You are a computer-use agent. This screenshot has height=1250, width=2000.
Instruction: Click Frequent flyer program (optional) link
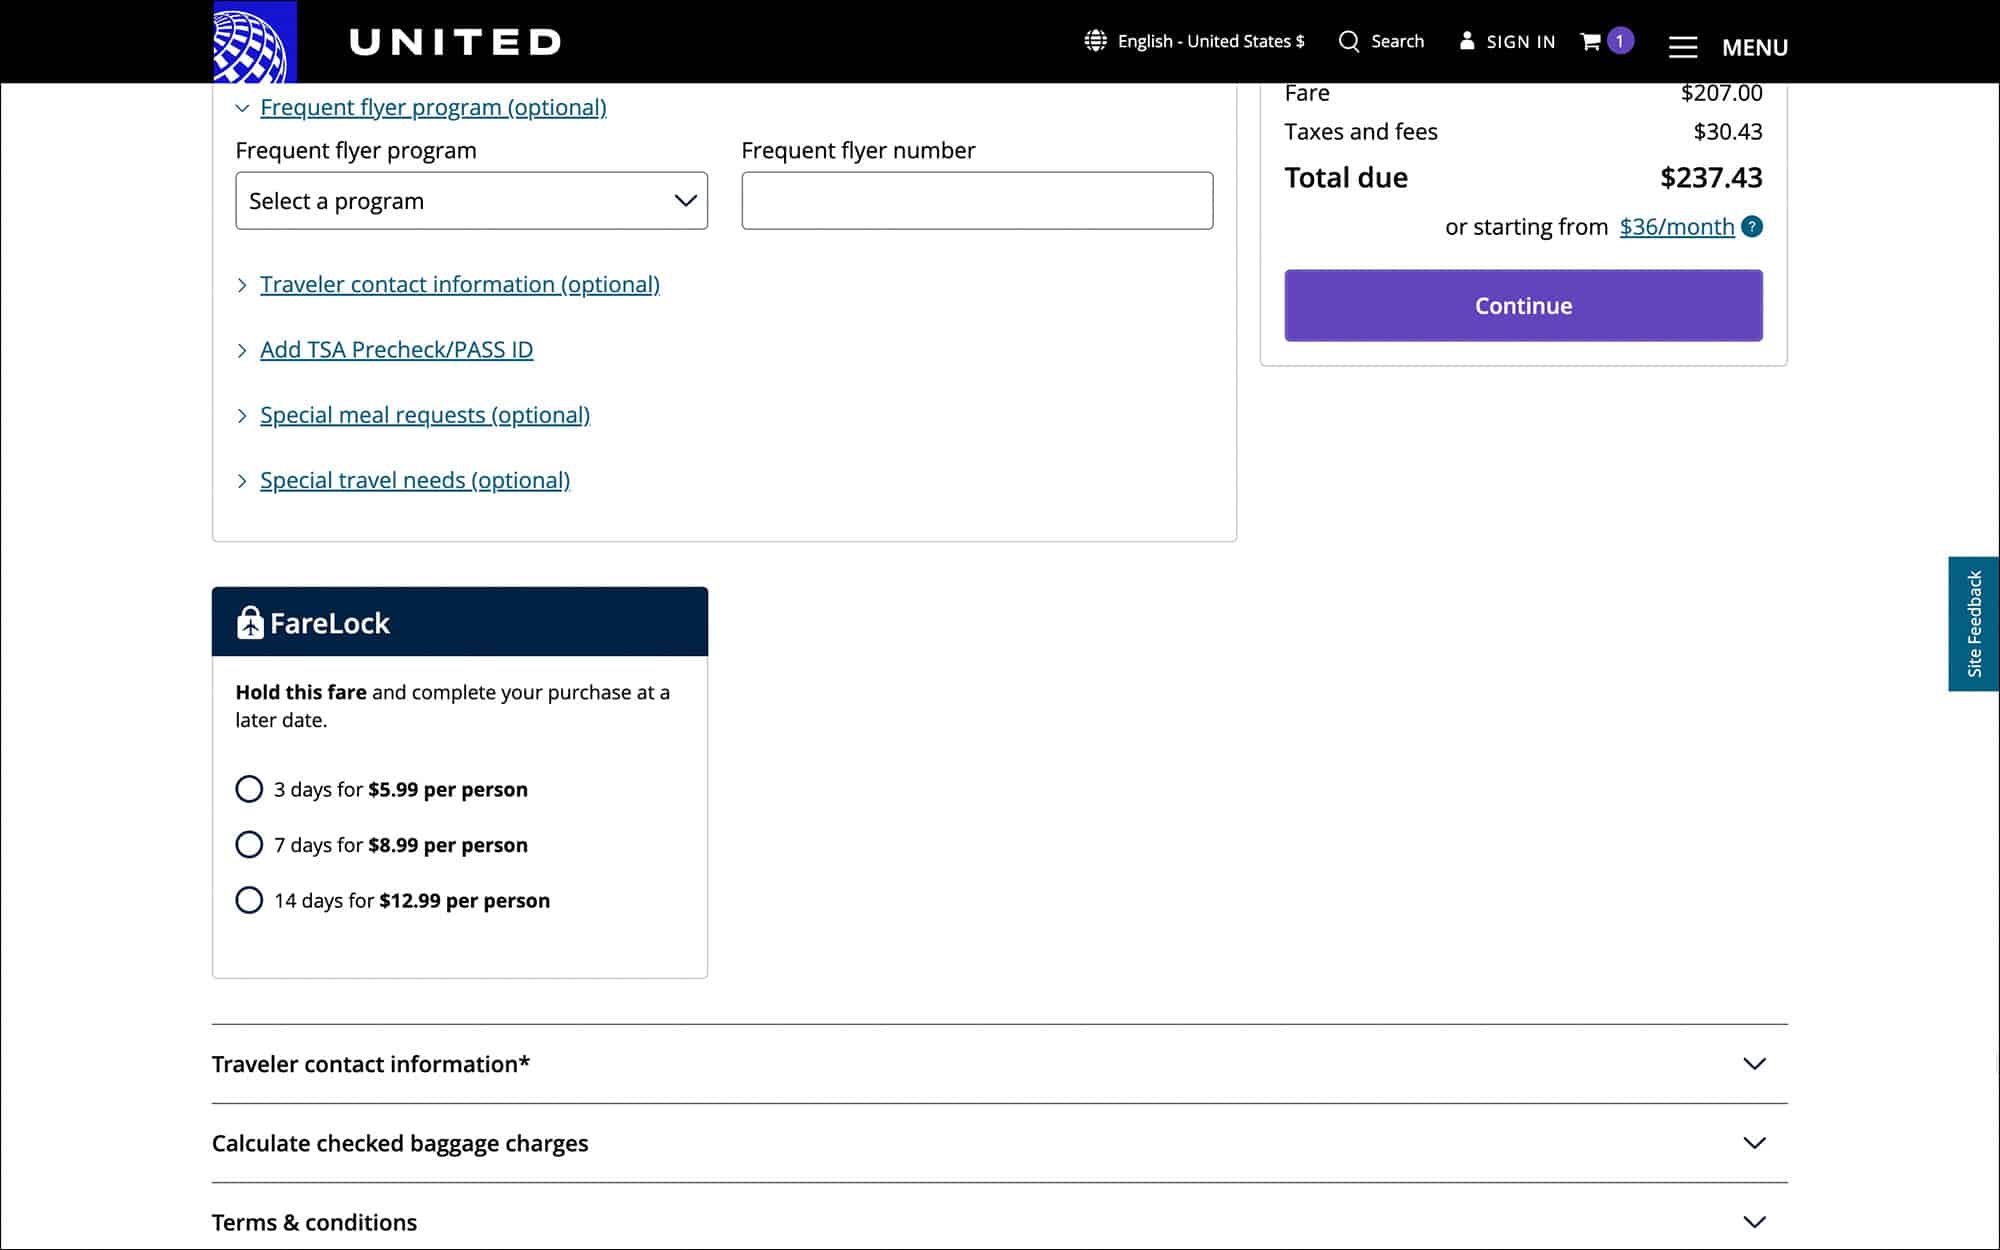pyautogui.click(x=433, y=107)
